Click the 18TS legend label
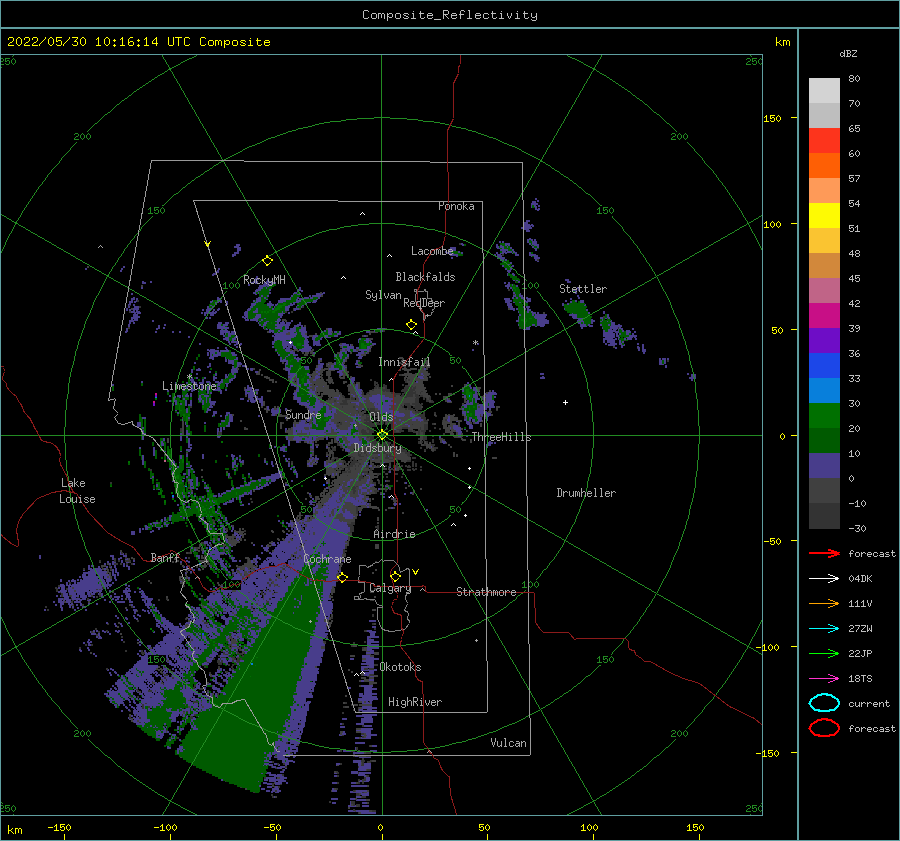 pyautogui.click(x=860, y=679)
